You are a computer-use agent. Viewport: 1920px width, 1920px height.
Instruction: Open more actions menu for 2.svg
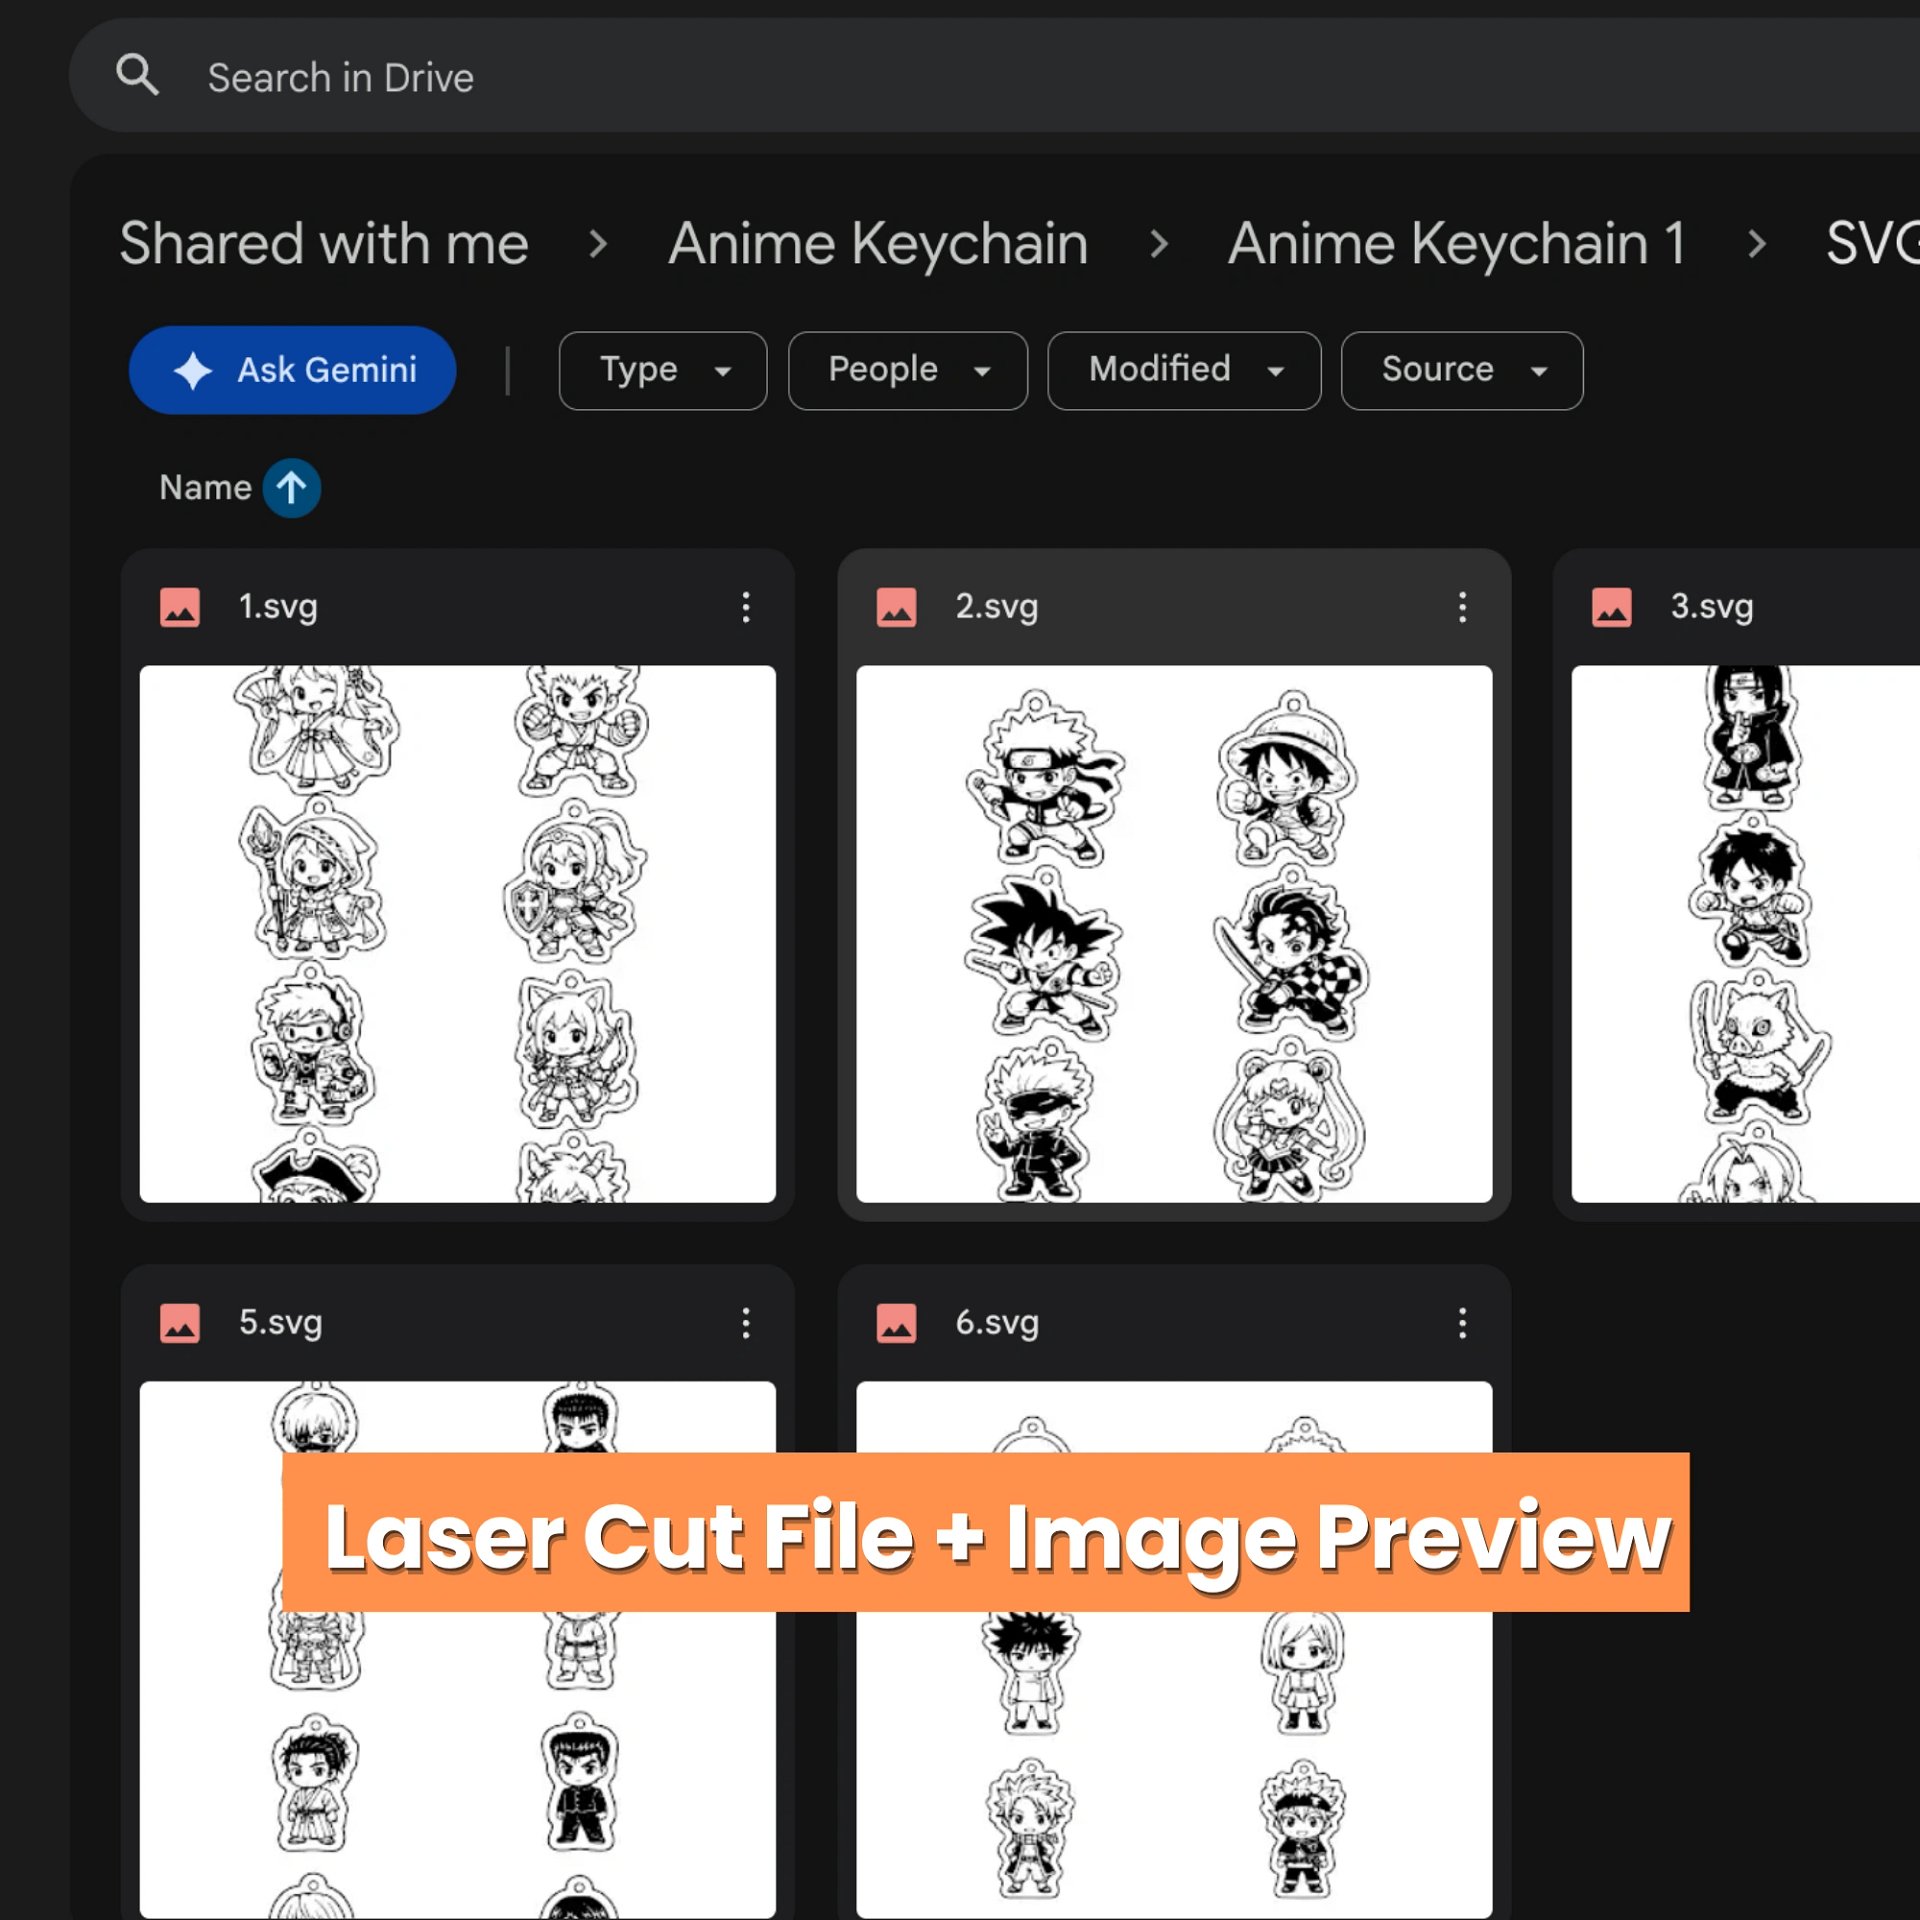pyautogui.click(x=1462, y=607)
